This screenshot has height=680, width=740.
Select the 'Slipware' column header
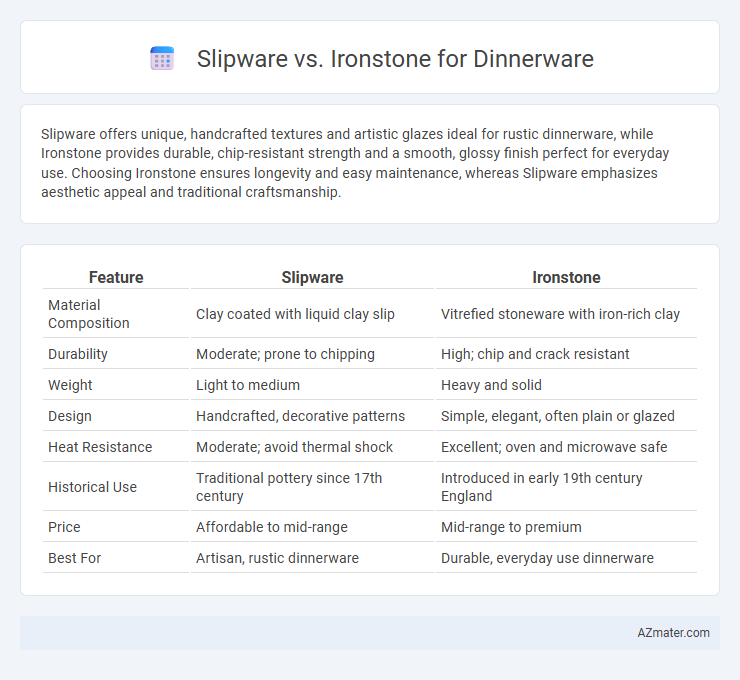tap(312, 277)
